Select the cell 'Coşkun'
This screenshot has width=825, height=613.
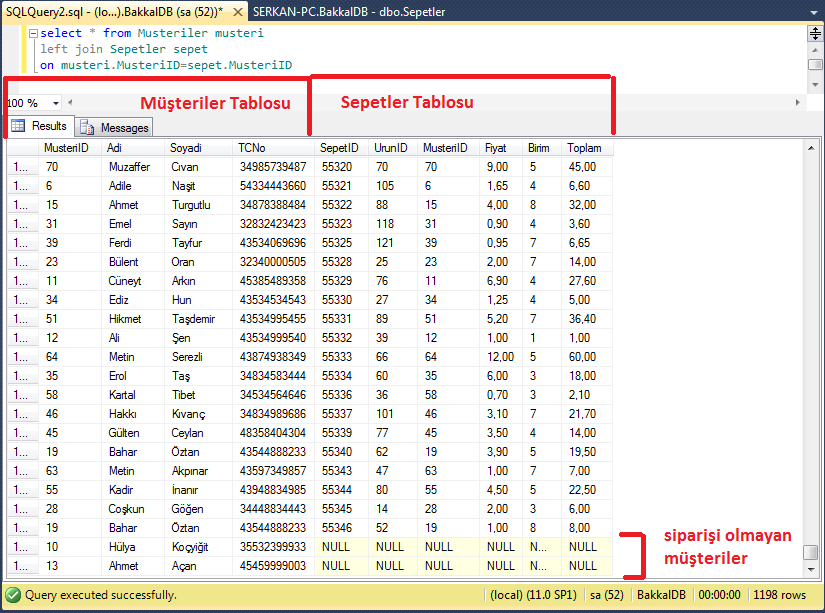(x=133, y=509)
